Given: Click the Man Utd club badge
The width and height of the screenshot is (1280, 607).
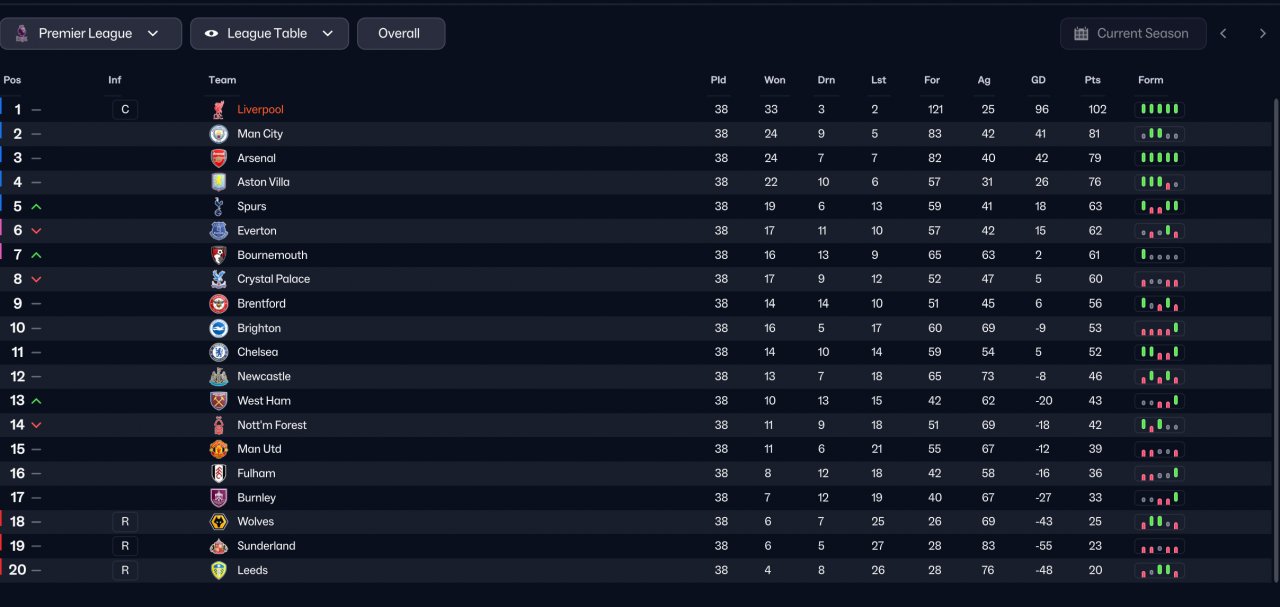Looking at the screenshot, I should pos(218,449).
